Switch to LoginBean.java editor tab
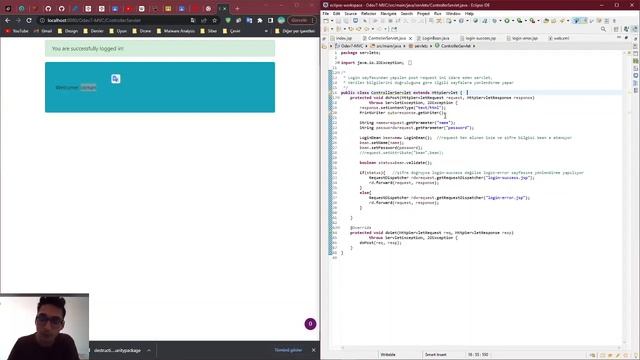Image resolution: width=640 pixels, height=360 pixels. click(433, 38)
